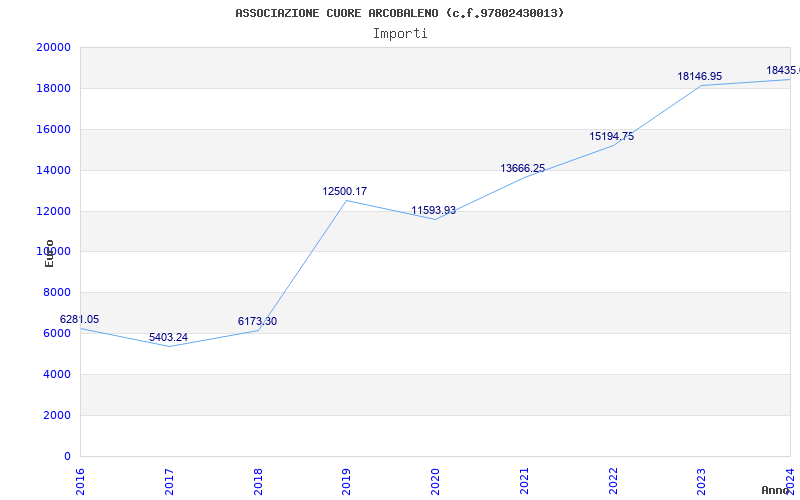The height and width of the screenshot is (500, 800).
Task: Click the 14000 y-axis label
Action: [x=53, y=170]
